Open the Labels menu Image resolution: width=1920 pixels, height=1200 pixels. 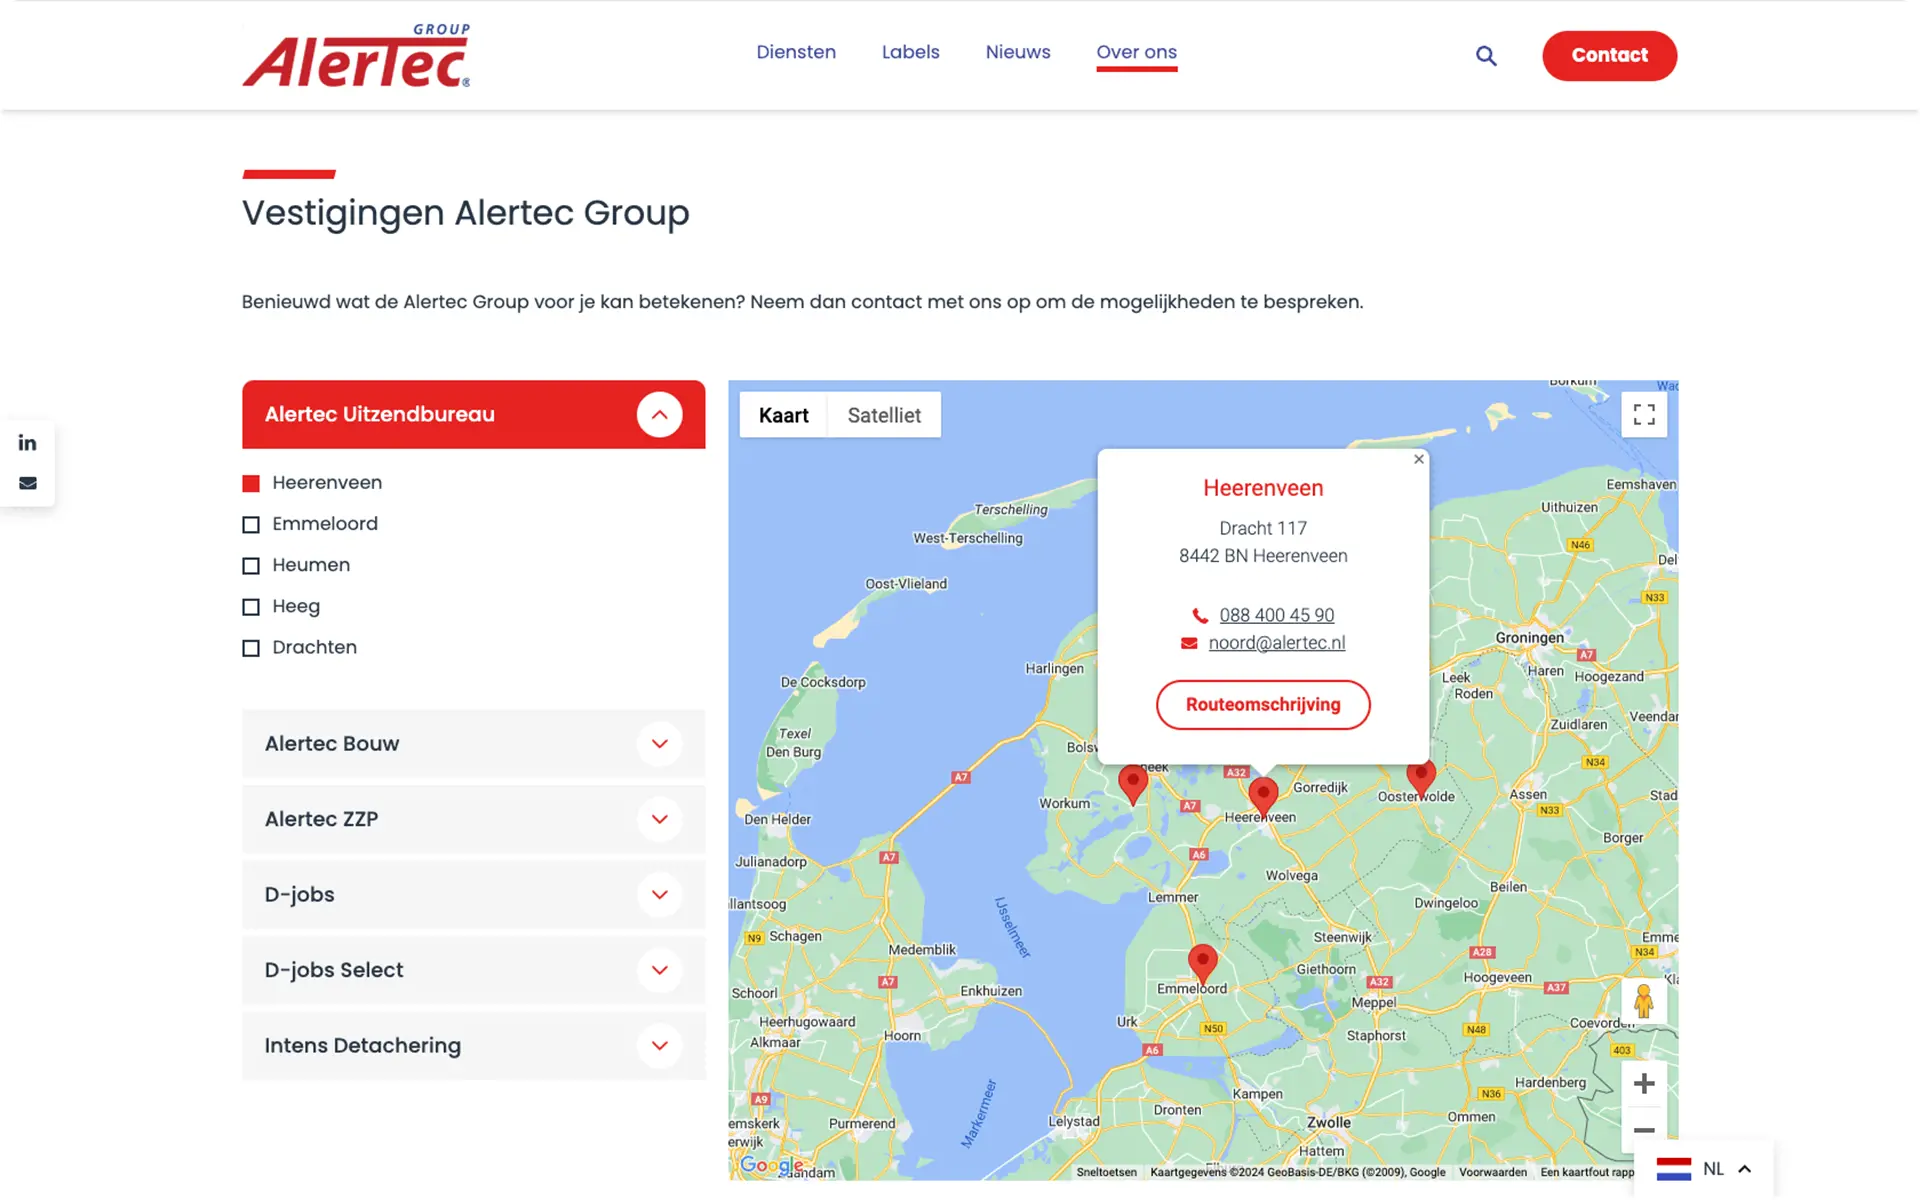[x=910, y=52]
